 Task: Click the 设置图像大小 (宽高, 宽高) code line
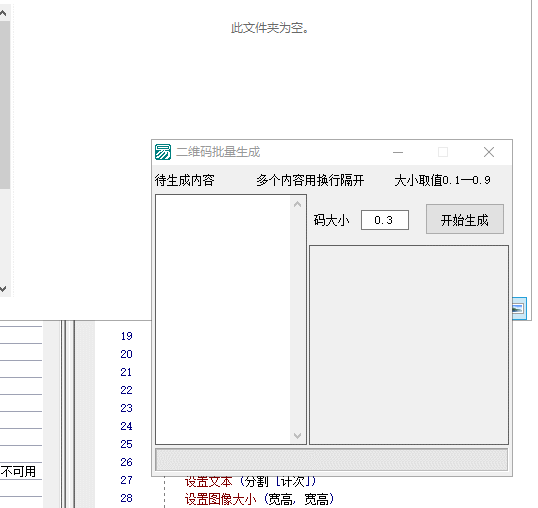[x=259, y=499]
